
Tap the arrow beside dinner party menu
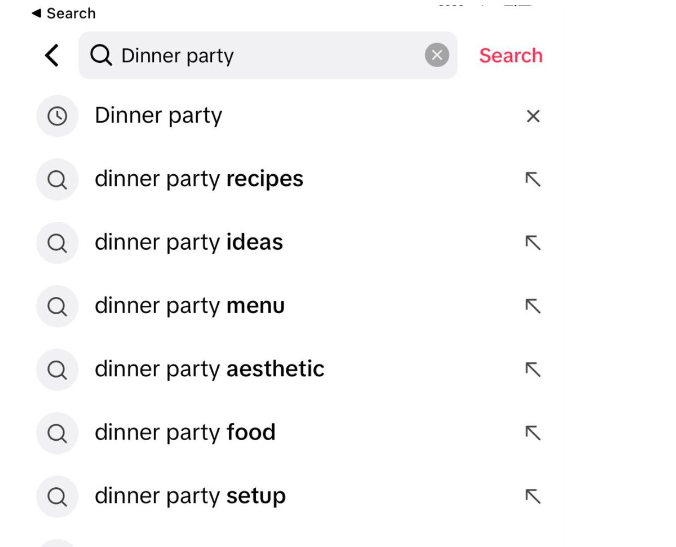tap(533, 306)
